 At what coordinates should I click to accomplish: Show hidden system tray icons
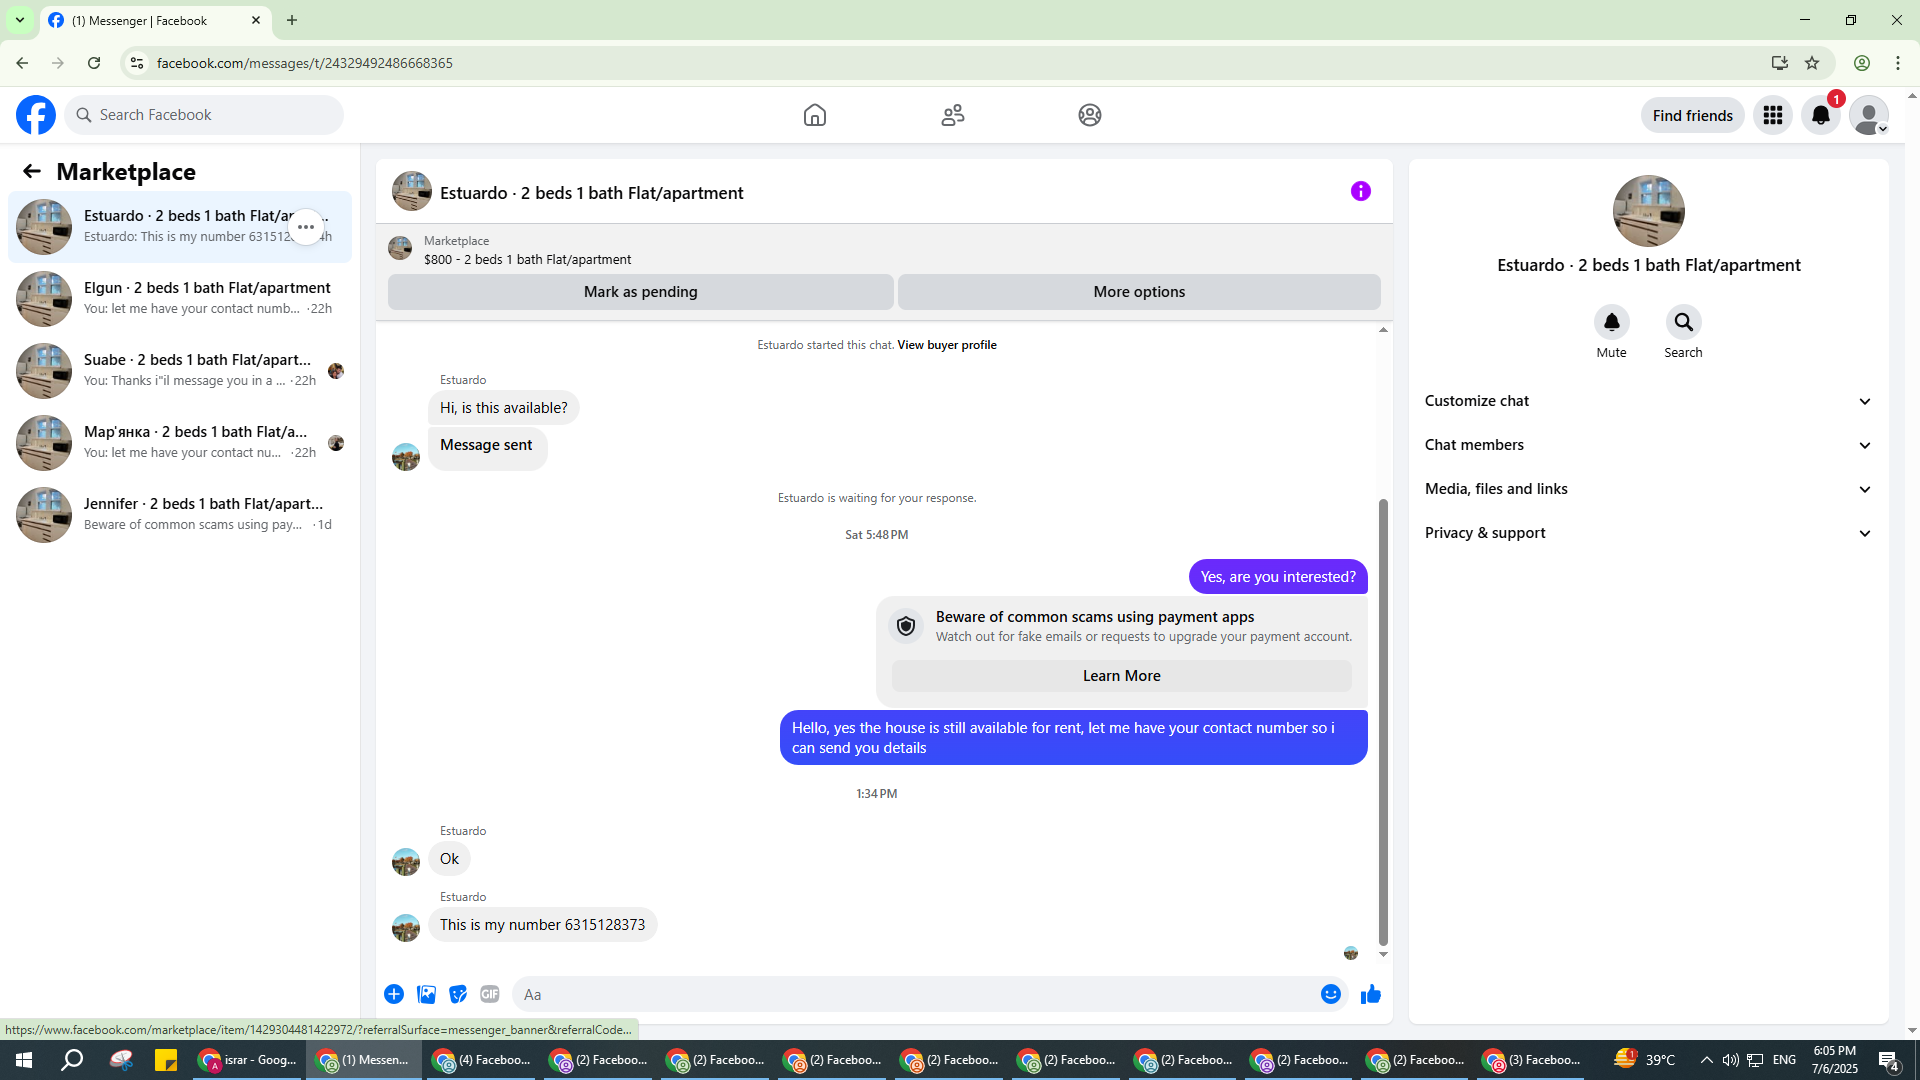pyautogui.click(x=1706, y=1060)
